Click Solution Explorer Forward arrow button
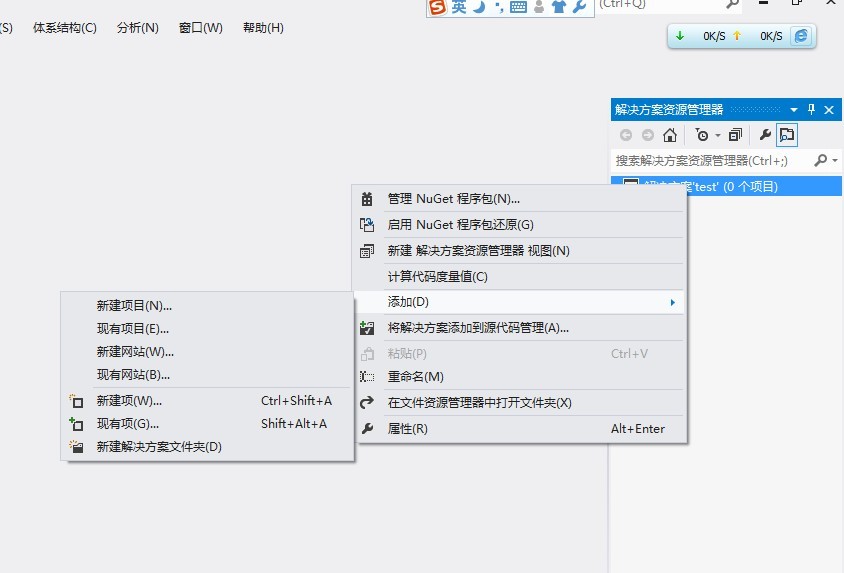Image resolution: width=844 pixels, height=573 pixels. point(648,135)
